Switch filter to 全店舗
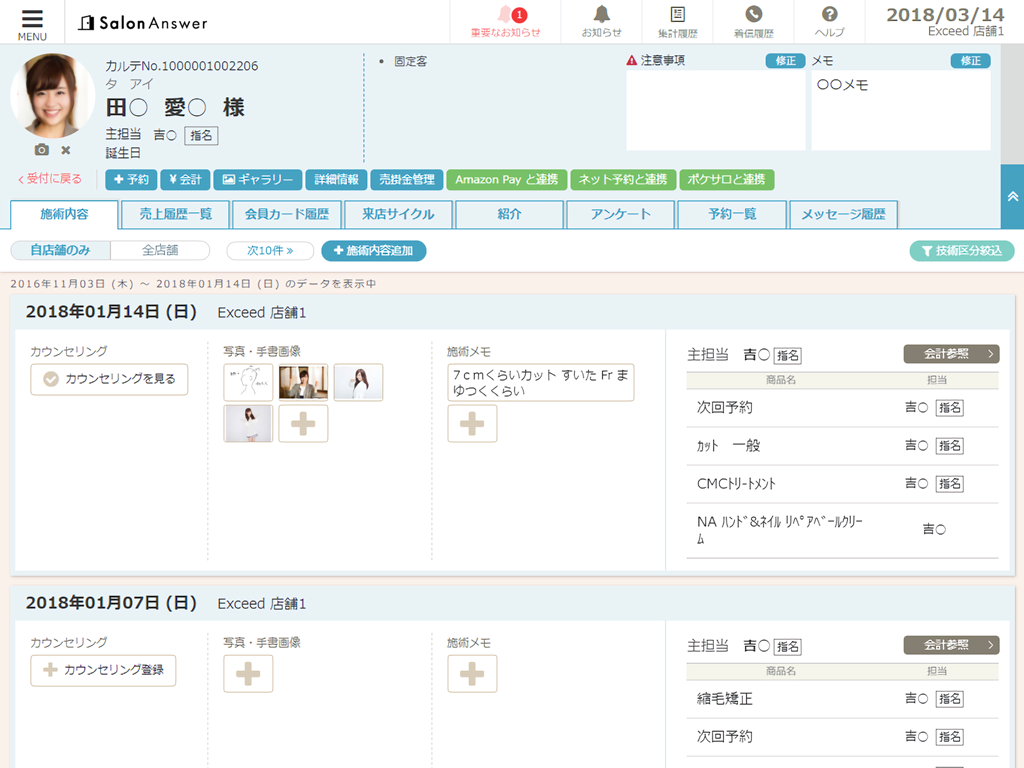Image resolution: width=1024 pixels, height=768 pixels. (x=160, y=251)
